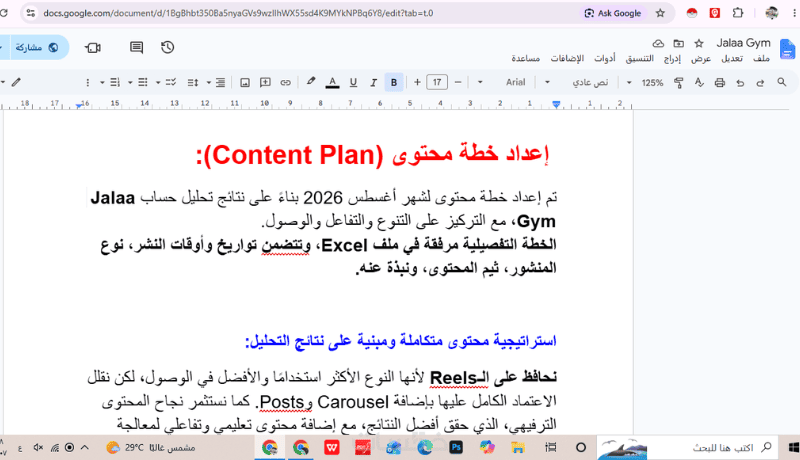View site information icon in address bar
Screen dimensions: 800x460
click(31, 13)
